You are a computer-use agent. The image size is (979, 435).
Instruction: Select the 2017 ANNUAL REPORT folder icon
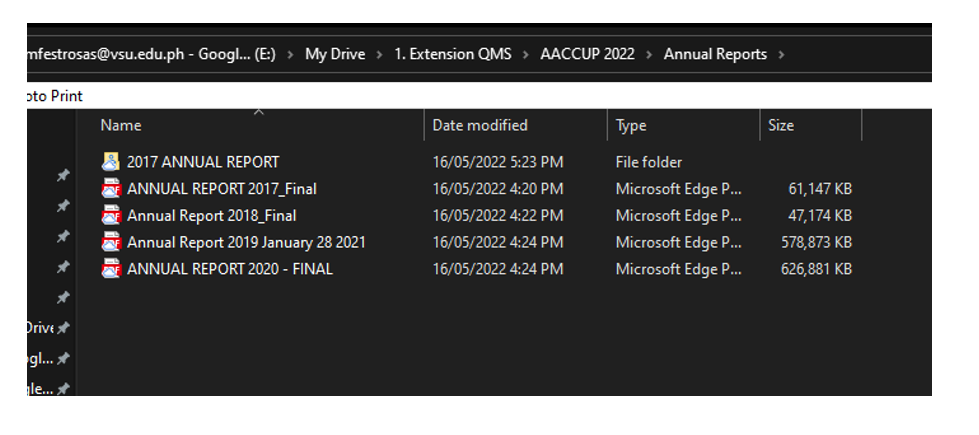111,162
